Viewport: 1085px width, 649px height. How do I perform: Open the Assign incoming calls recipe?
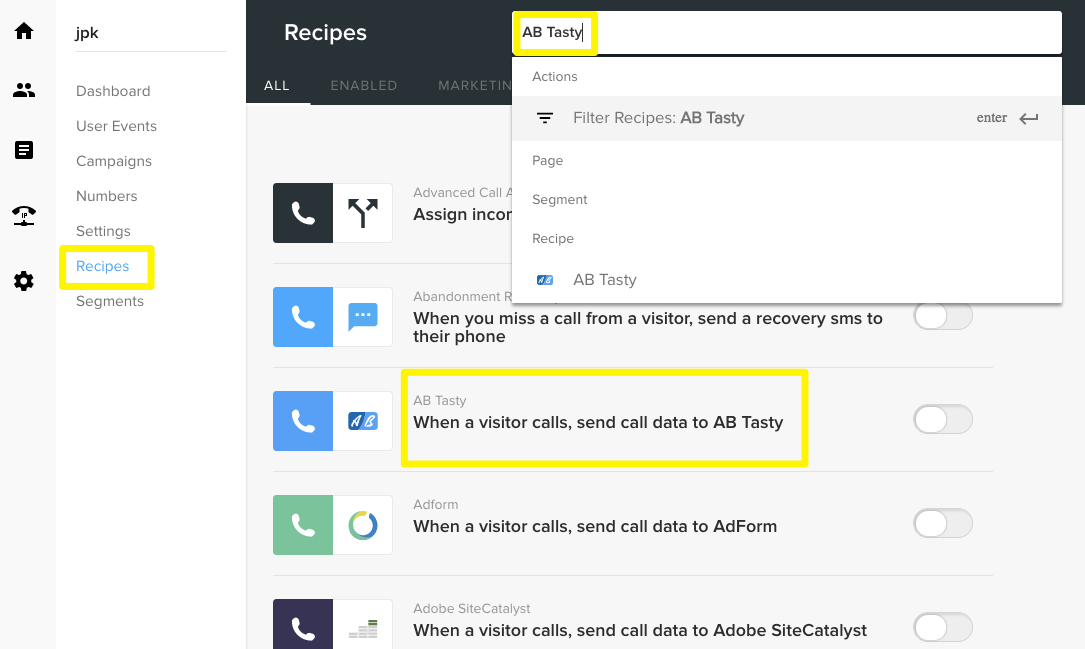click(x=462, y=214)
